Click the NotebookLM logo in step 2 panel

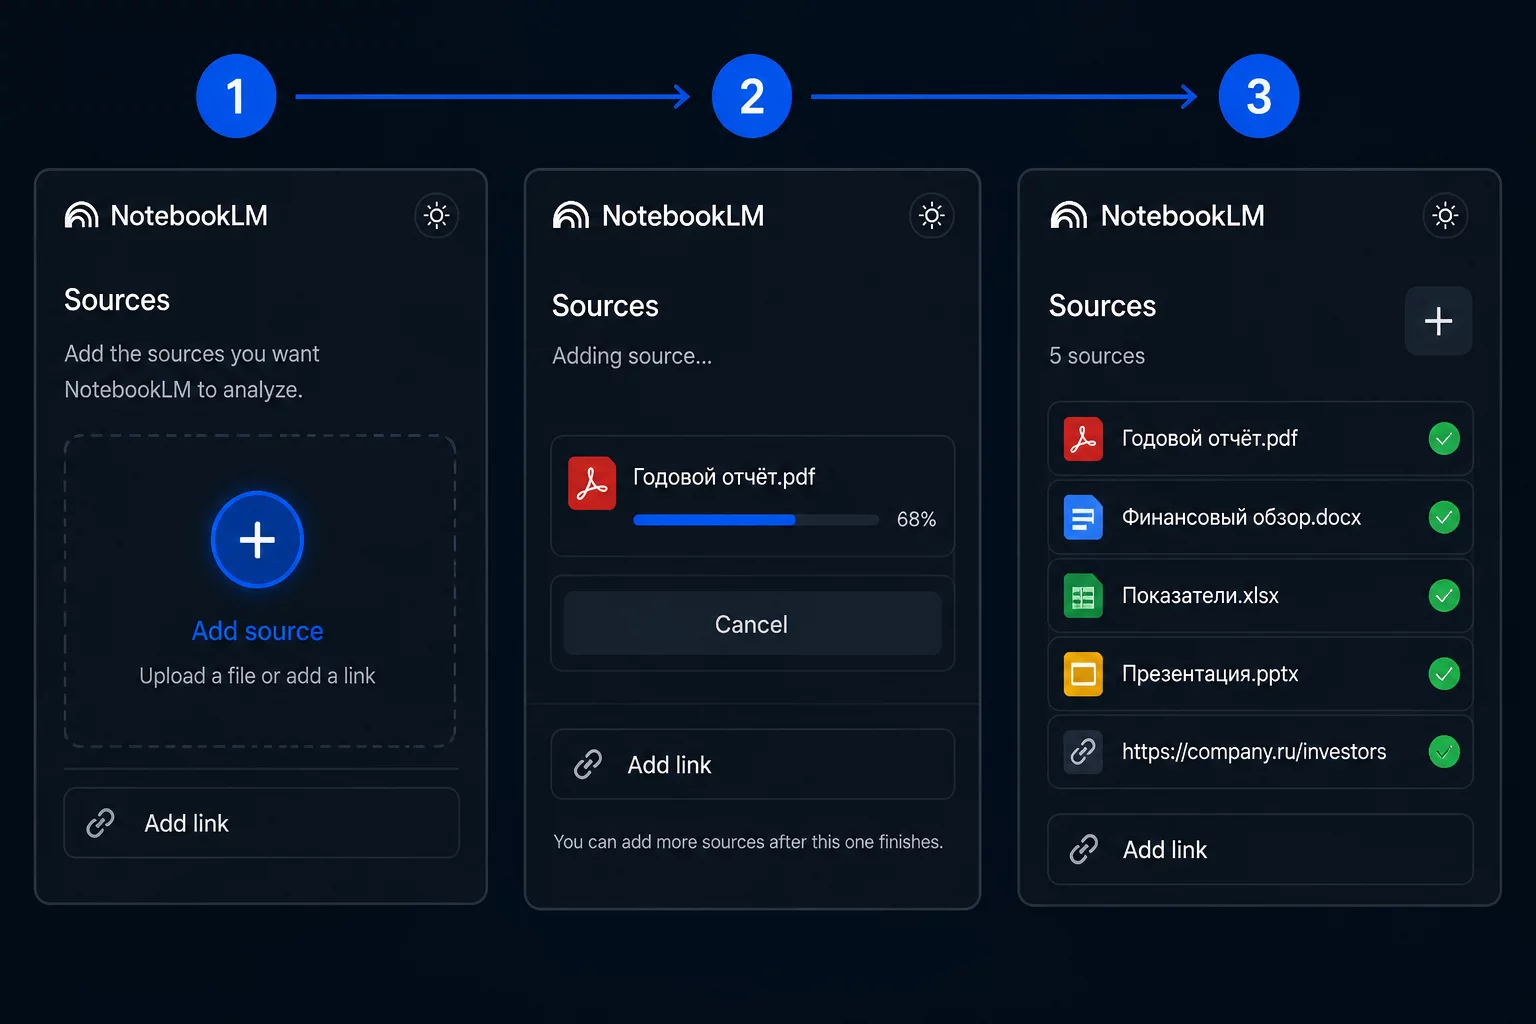pos(658,215)
